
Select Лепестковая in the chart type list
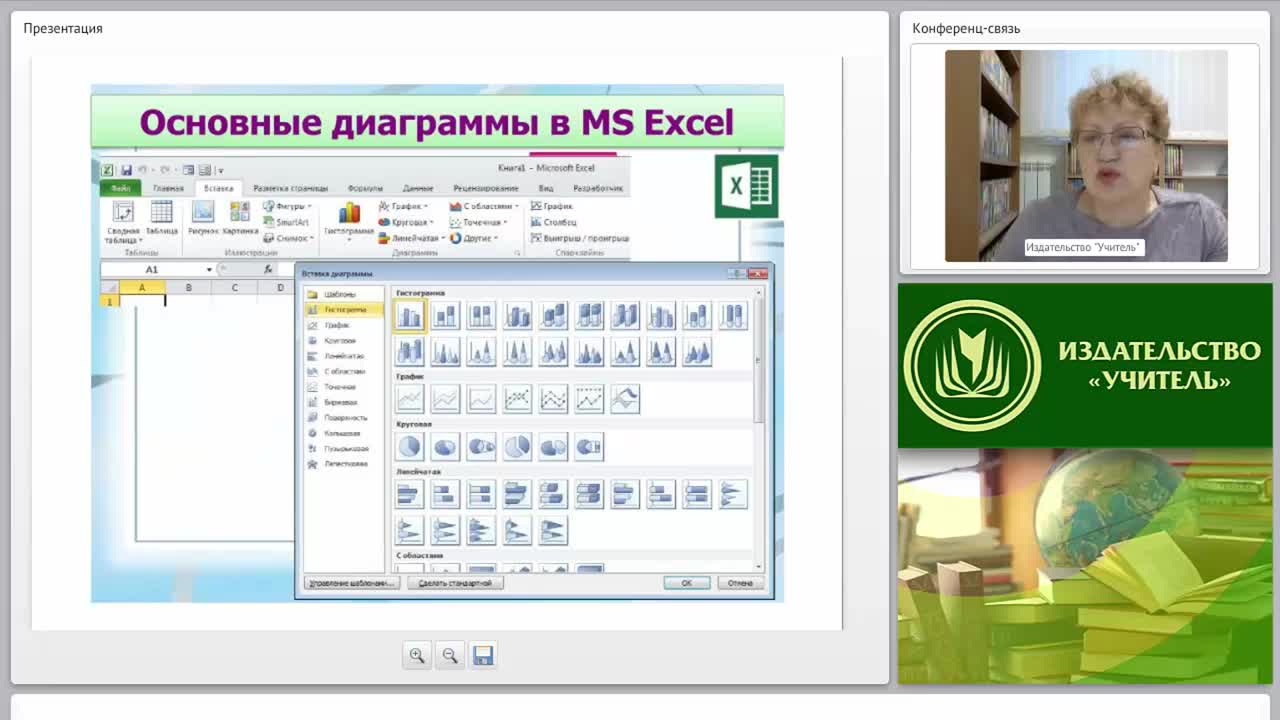coord(343,464)
